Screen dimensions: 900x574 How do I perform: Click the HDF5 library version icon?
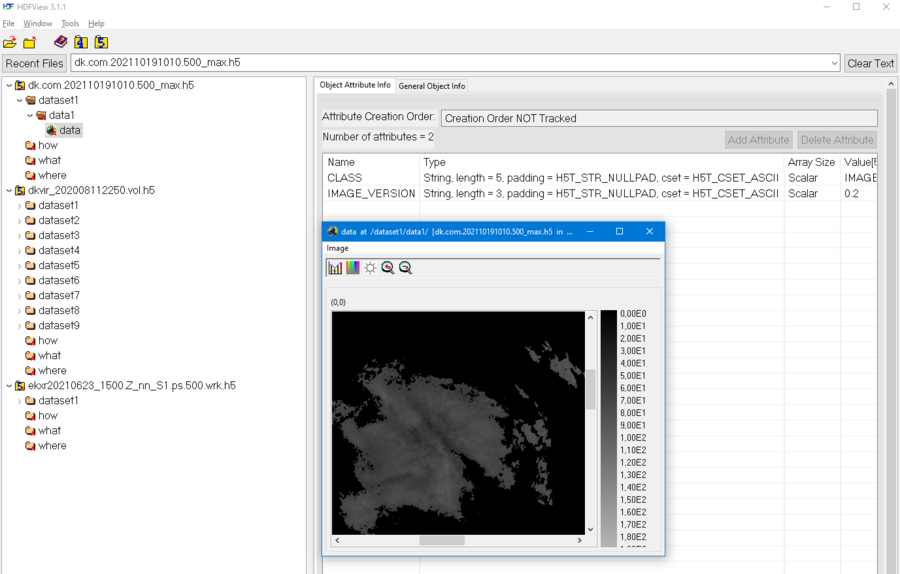click(x=101, y=42)
